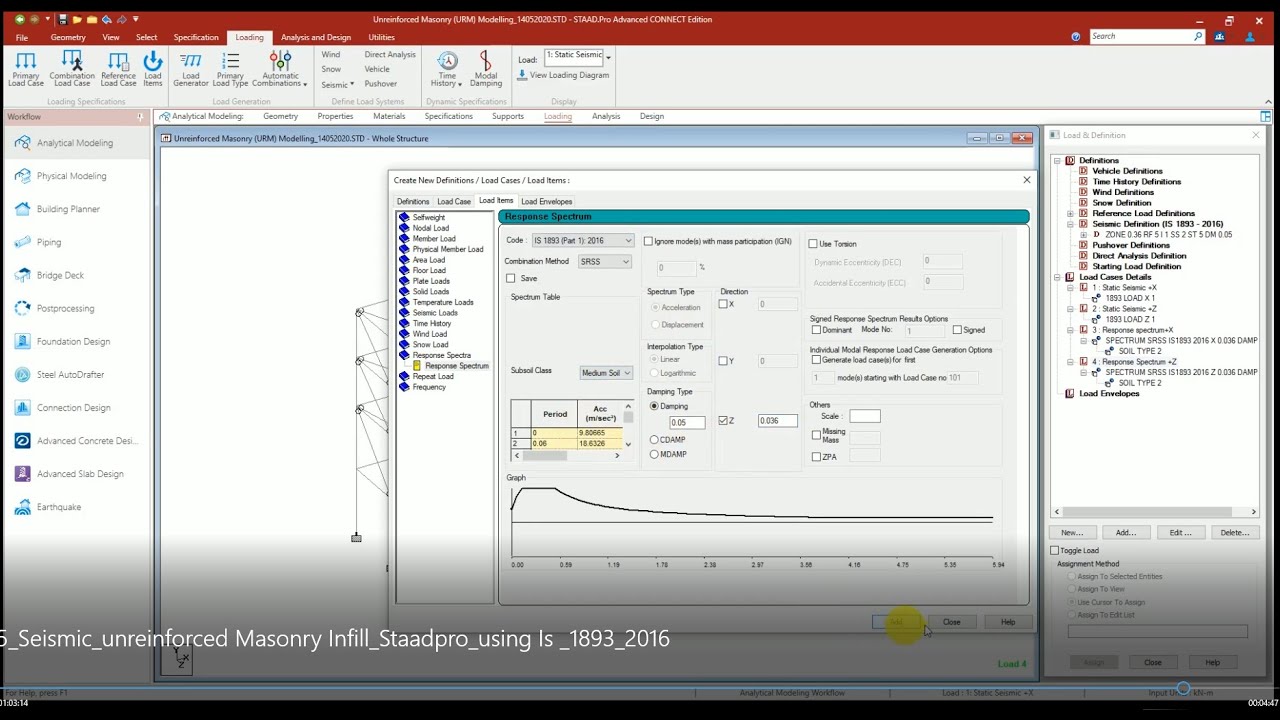1280x720 pixels.
Task: Enable the Use Torsion checkbox
Action: point(813,244)
